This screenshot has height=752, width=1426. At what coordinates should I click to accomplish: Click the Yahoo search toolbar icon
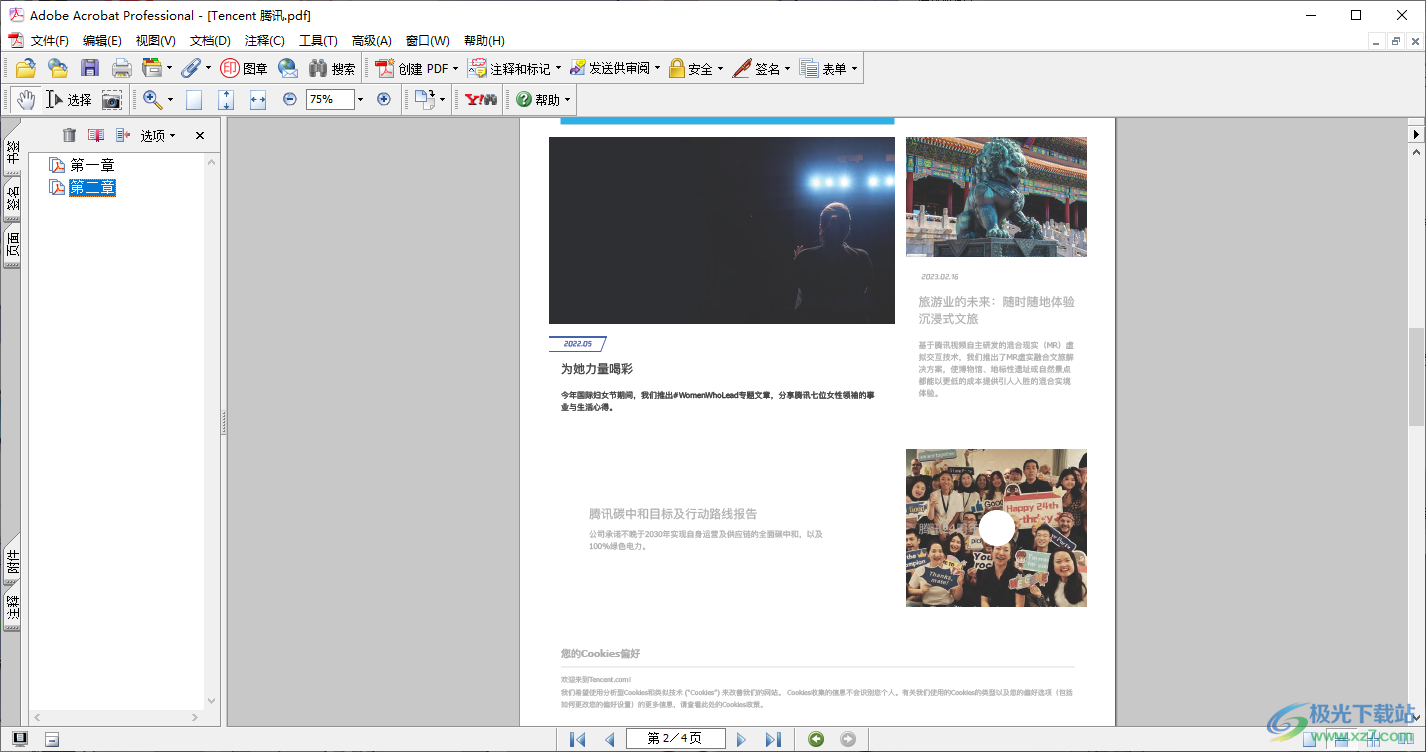pos(481,99)
